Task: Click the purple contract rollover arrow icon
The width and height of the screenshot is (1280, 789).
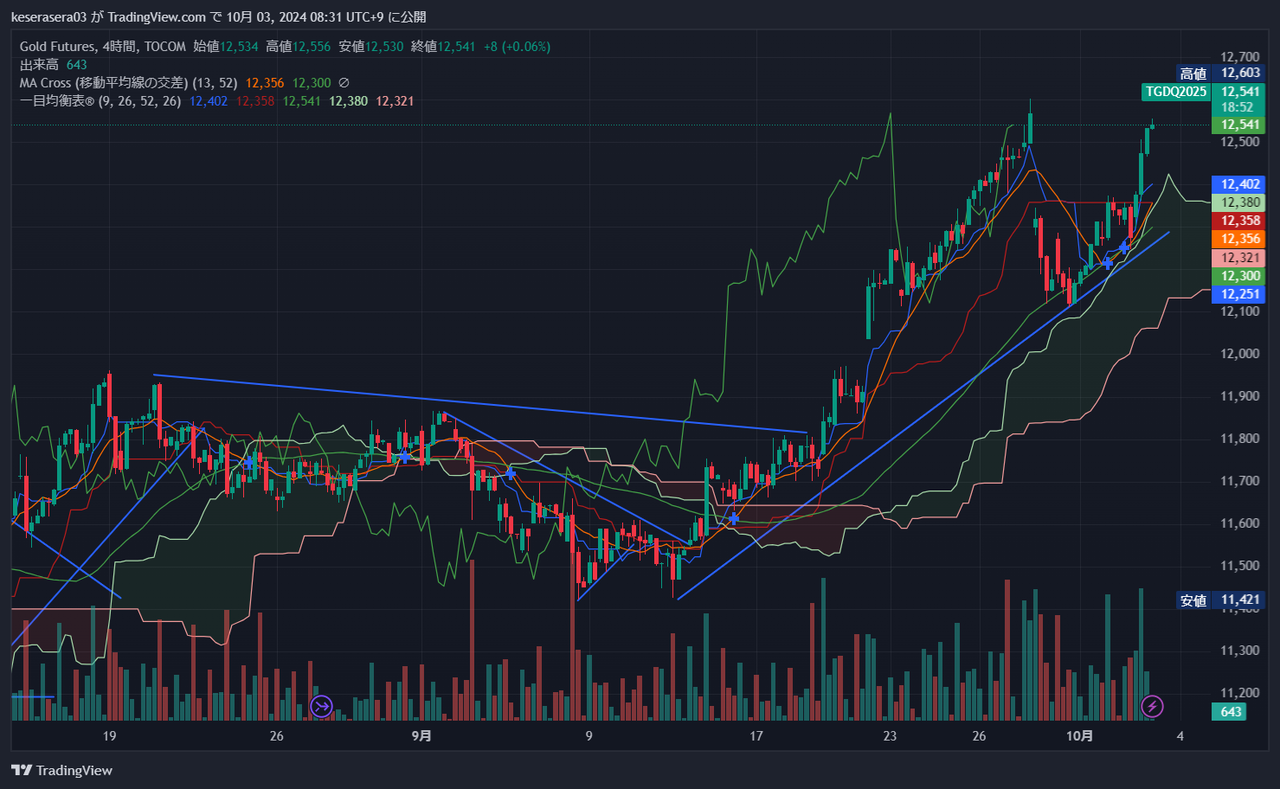Action: 321,707
